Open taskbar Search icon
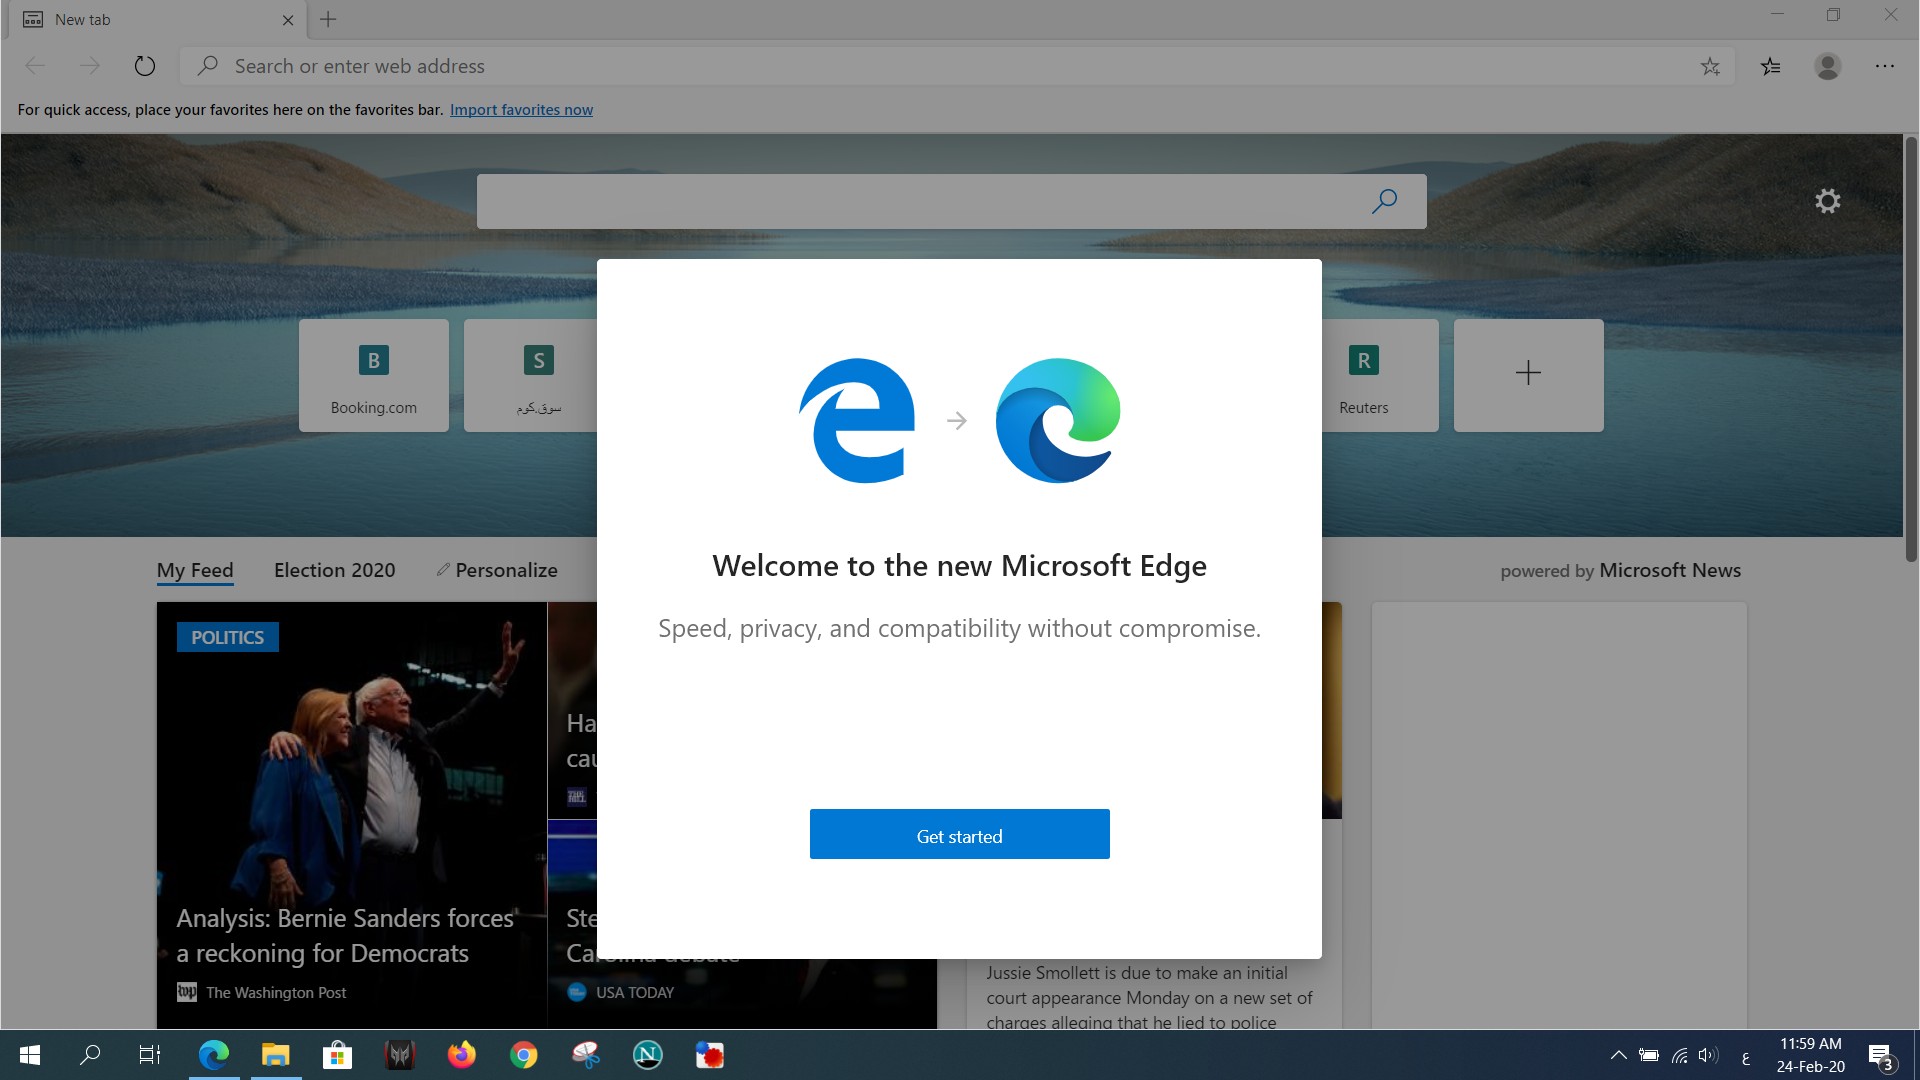 click(90, 1055)
